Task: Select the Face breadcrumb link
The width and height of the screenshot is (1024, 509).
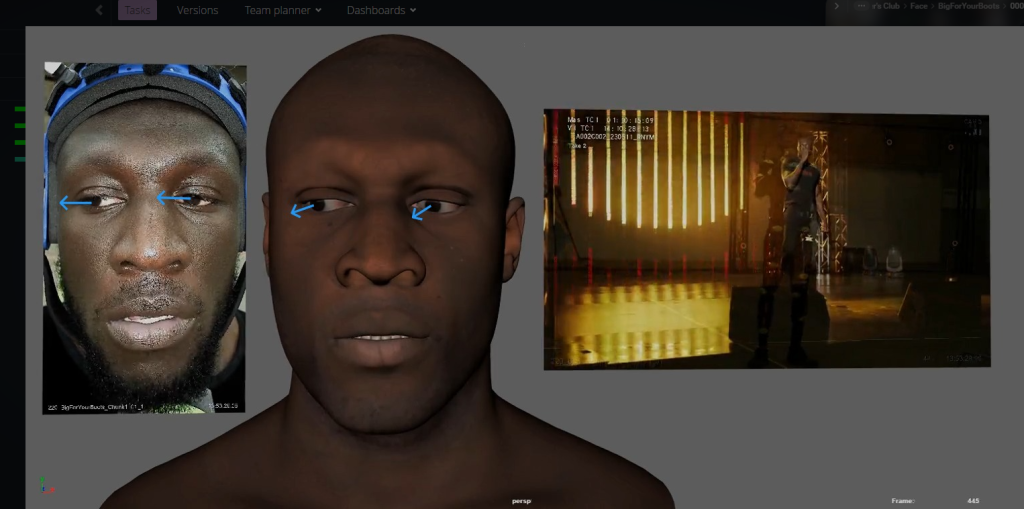Action: [919, 6]
